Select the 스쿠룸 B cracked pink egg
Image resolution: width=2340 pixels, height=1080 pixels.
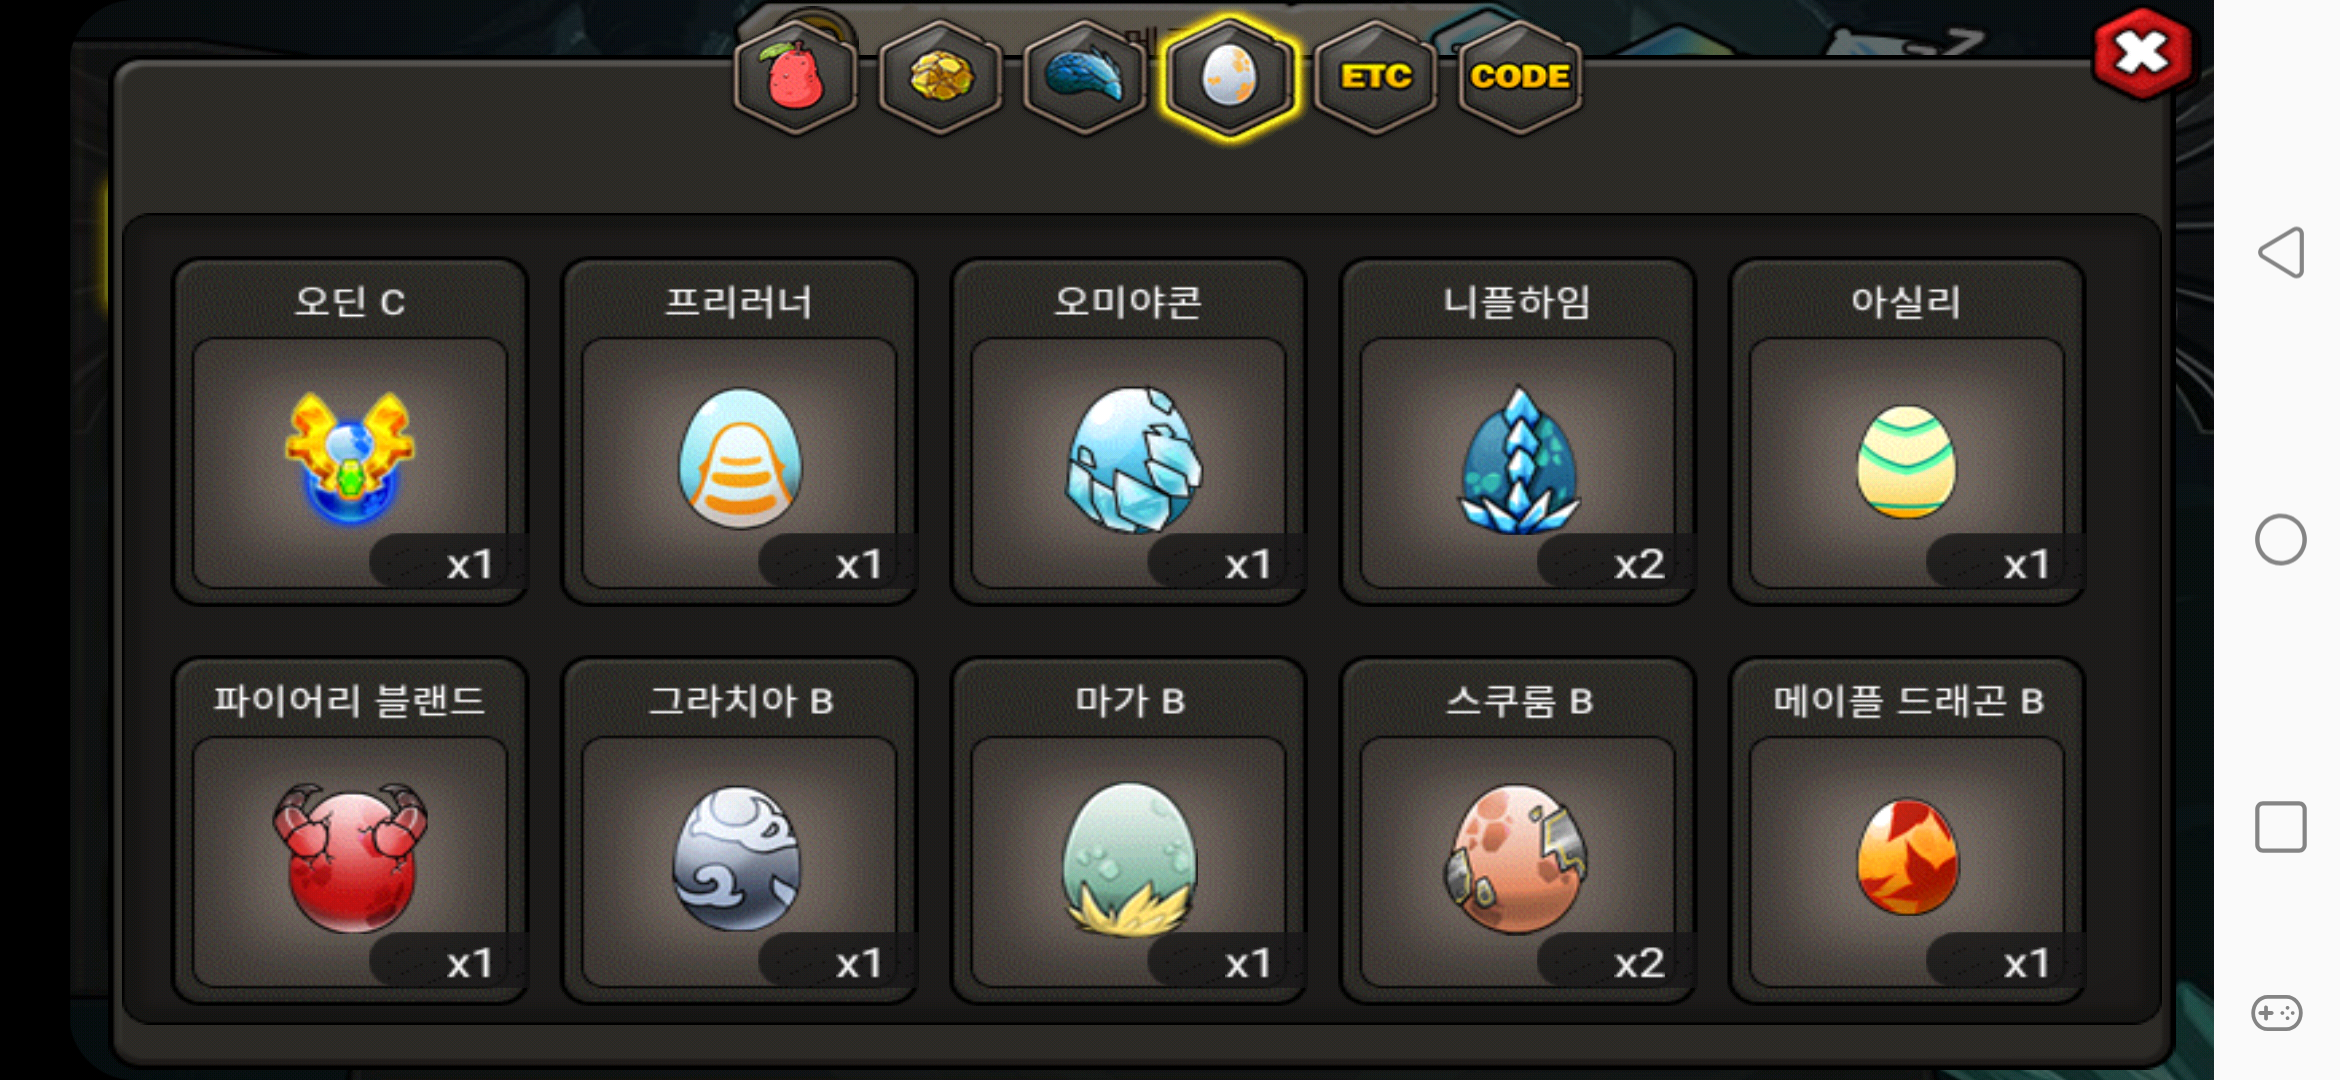(1517, 830)
